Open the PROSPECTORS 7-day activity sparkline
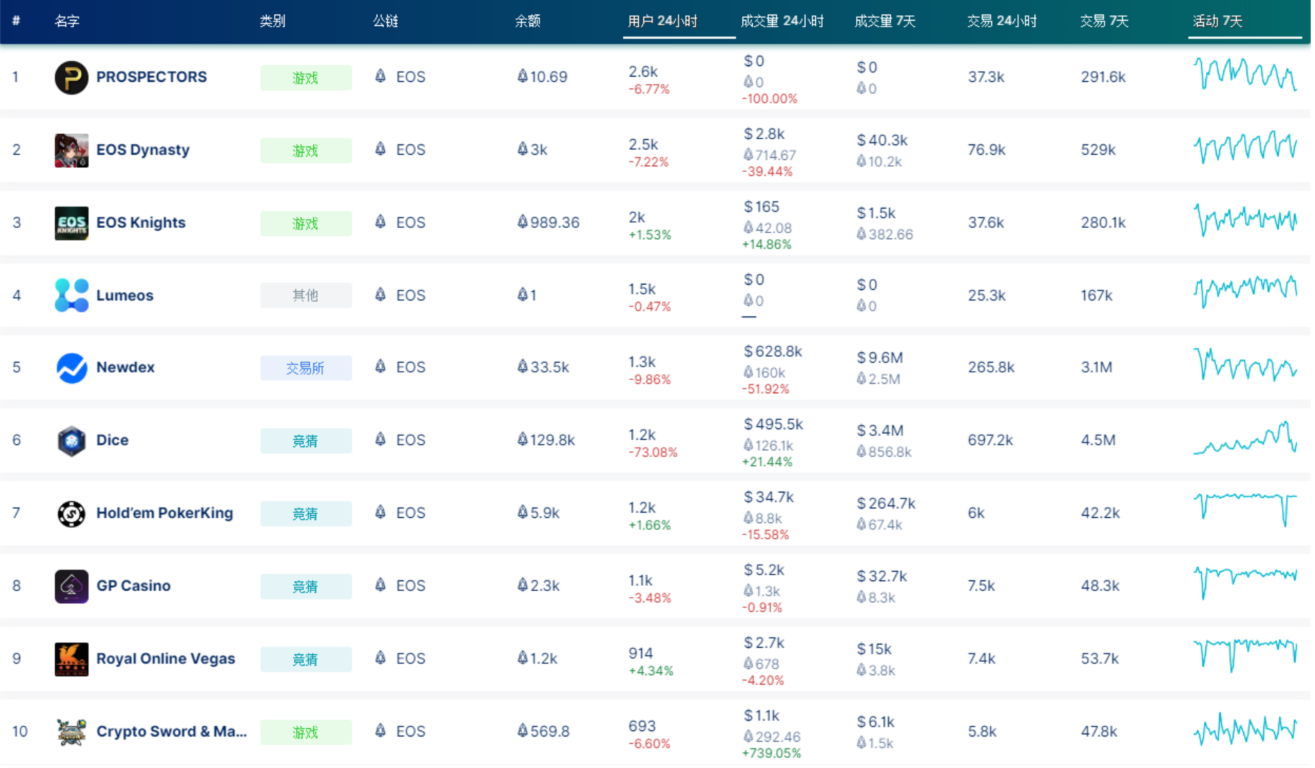The height and width of the screenshot is (768, 1315). coord(1245,75)
